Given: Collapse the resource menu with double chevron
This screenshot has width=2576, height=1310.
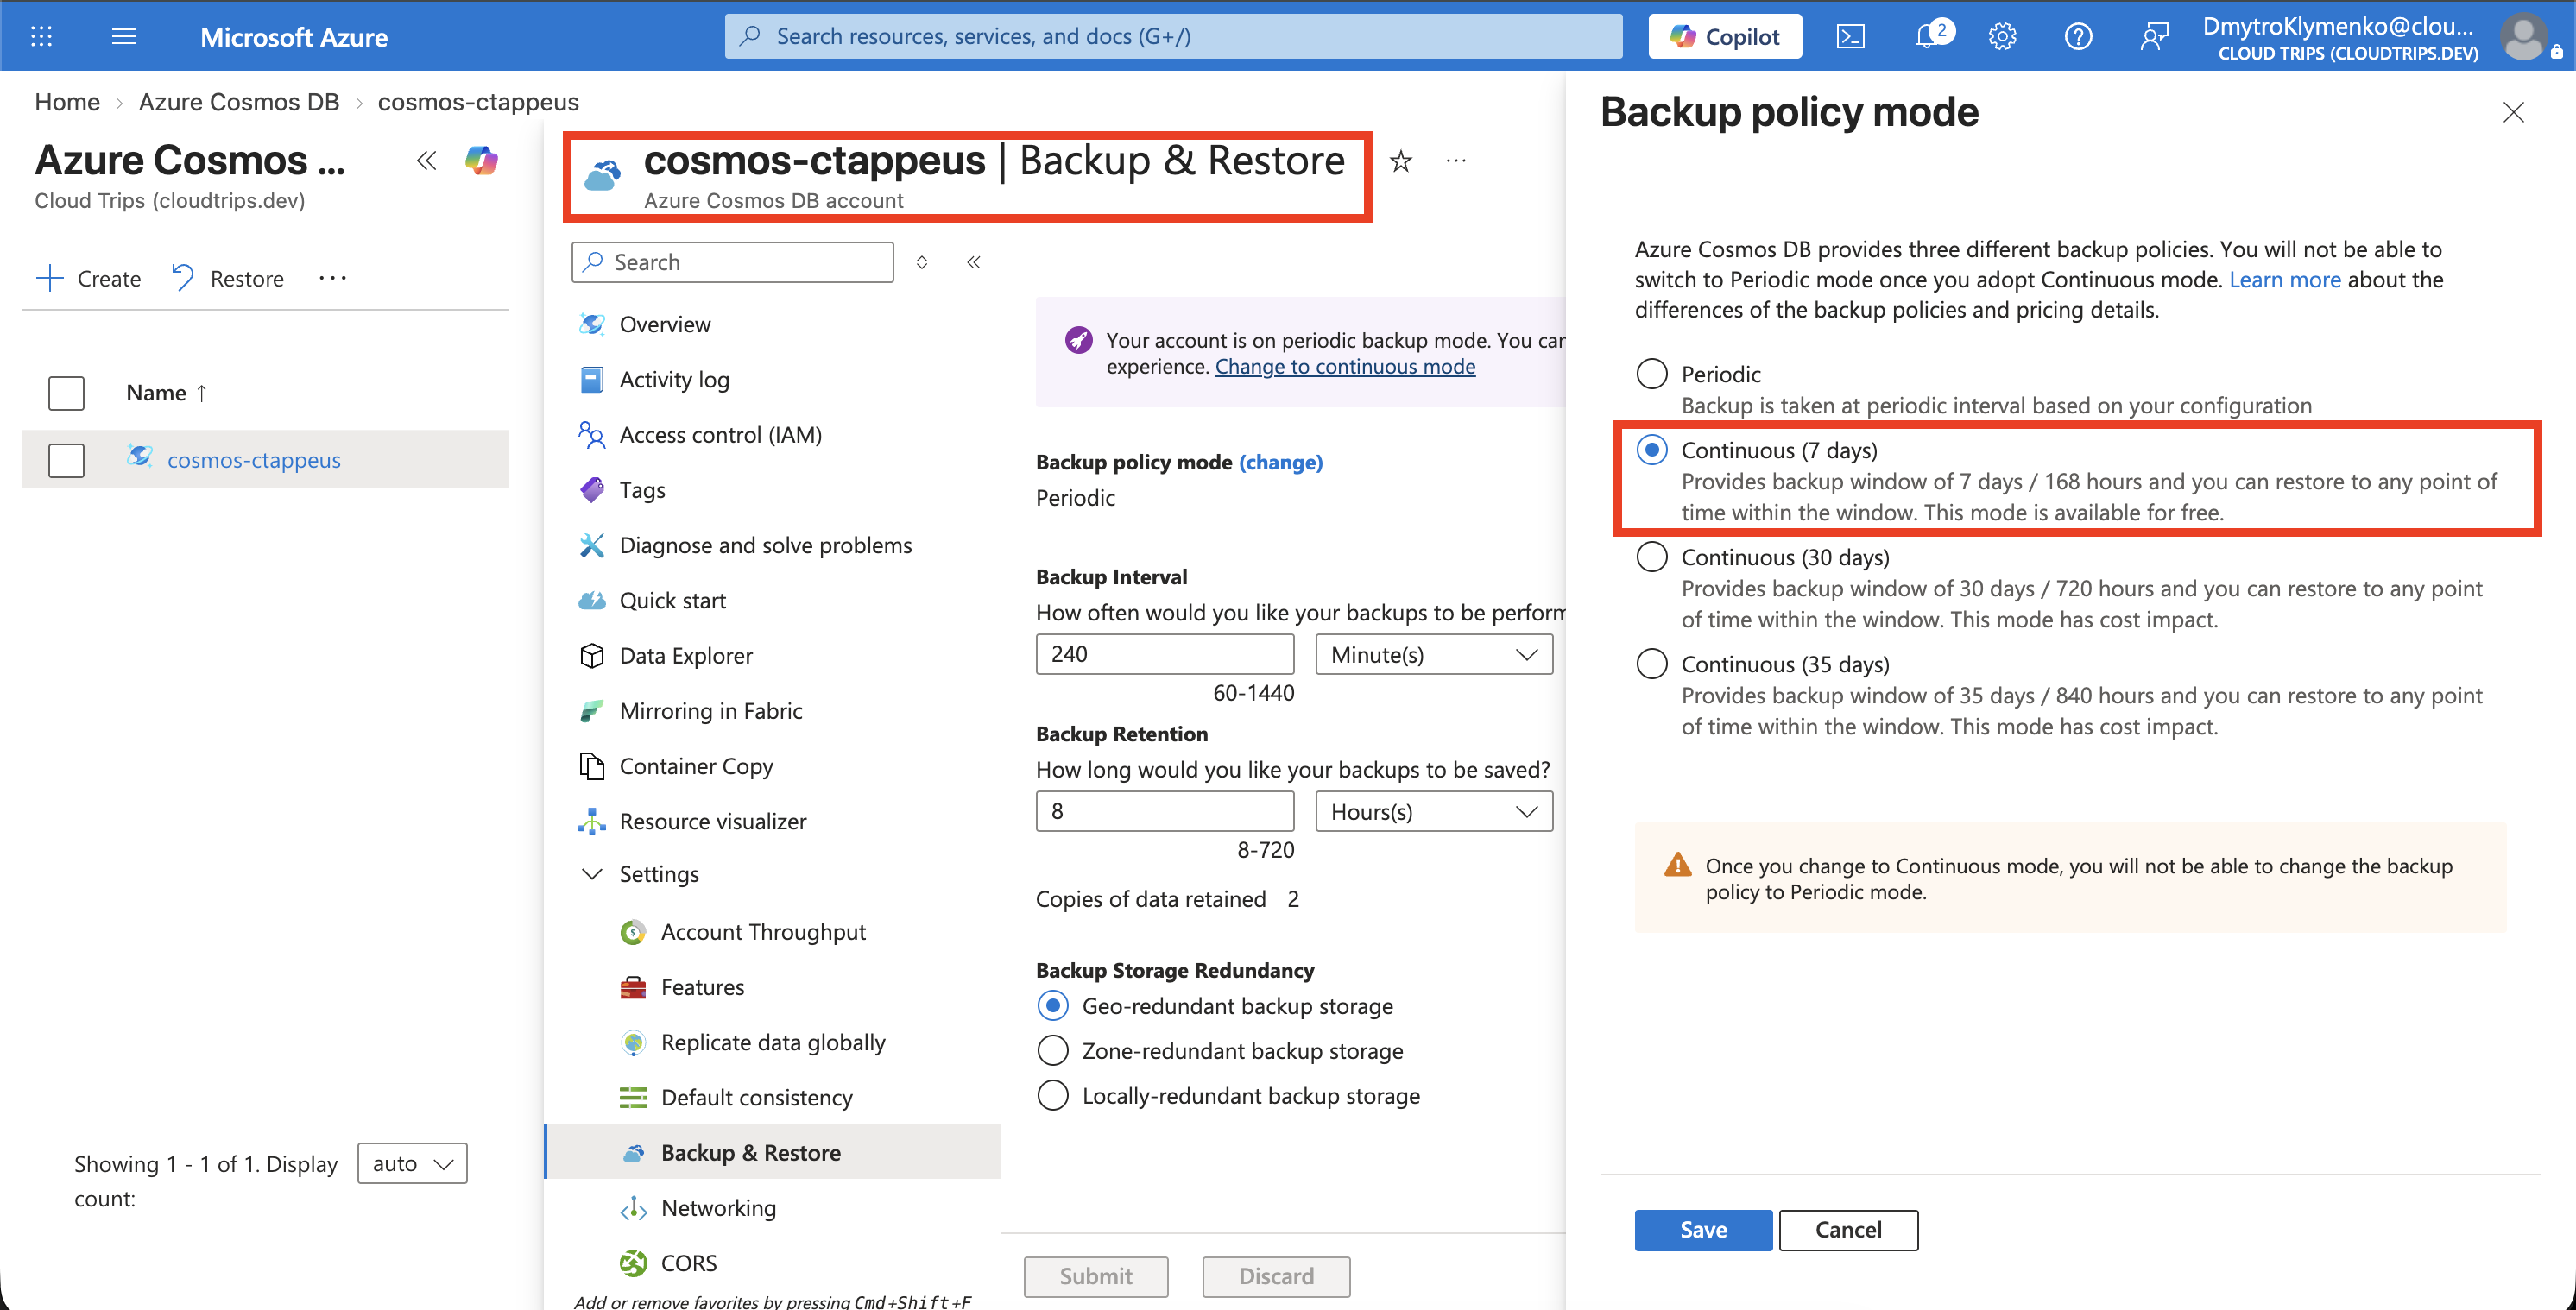Looking at the screenshot, I should pyautogui.click(x=974, y=262).
